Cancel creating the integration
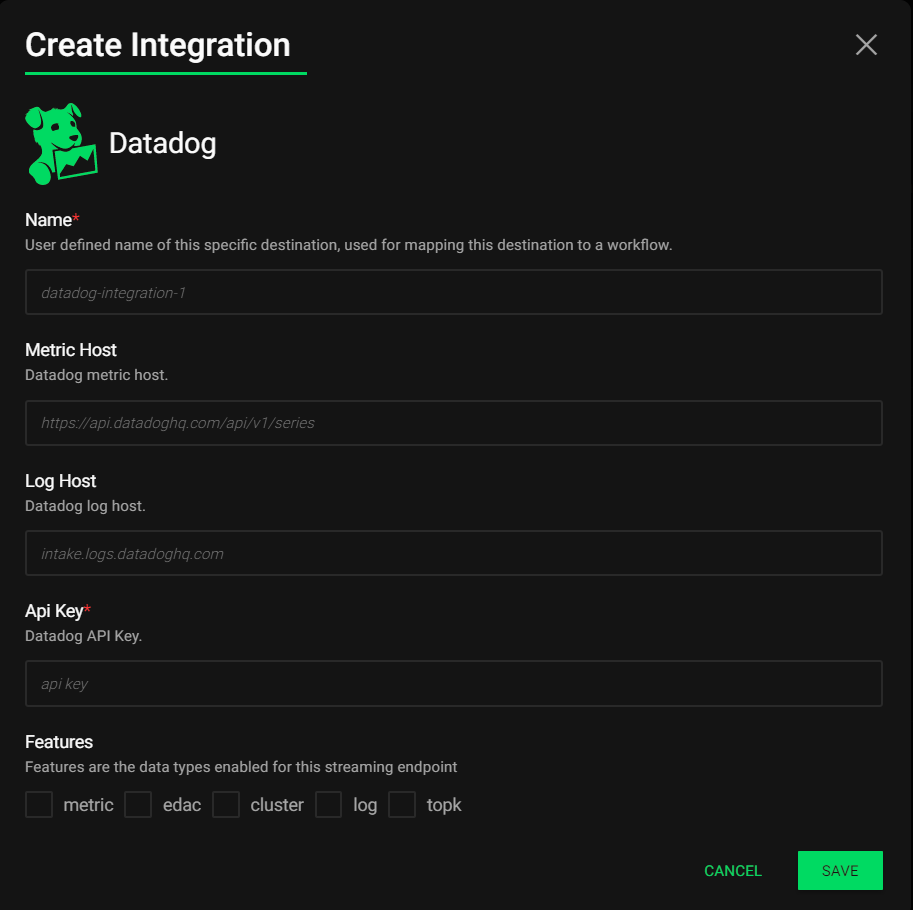This screenshot has height=910, width=913. 732,870
